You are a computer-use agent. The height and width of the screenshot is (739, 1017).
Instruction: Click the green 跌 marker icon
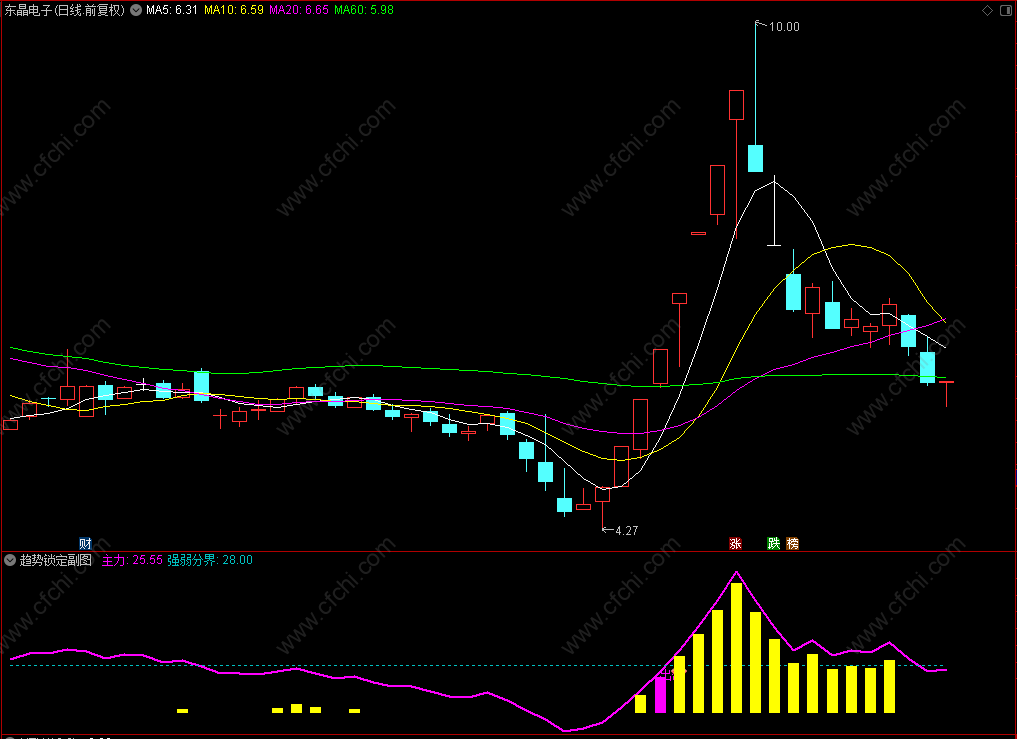(x=774, y=544)
